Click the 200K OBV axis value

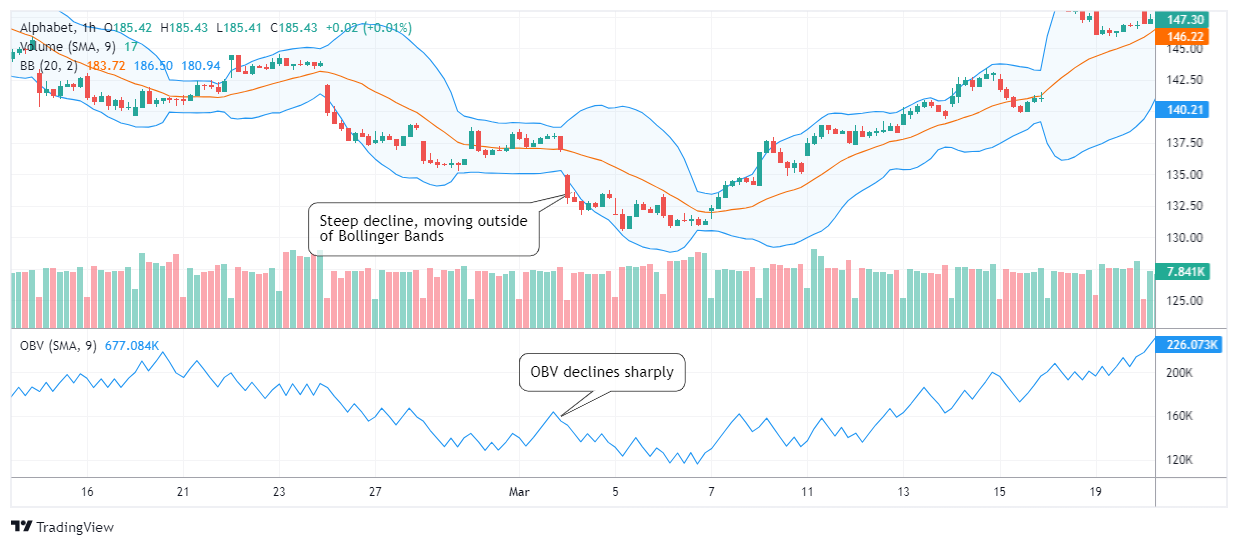(1180, 372)
